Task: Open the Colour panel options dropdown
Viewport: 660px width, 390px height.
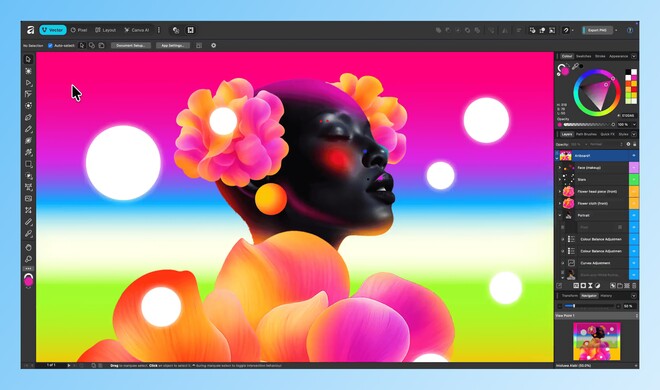Action: [634, 56]
